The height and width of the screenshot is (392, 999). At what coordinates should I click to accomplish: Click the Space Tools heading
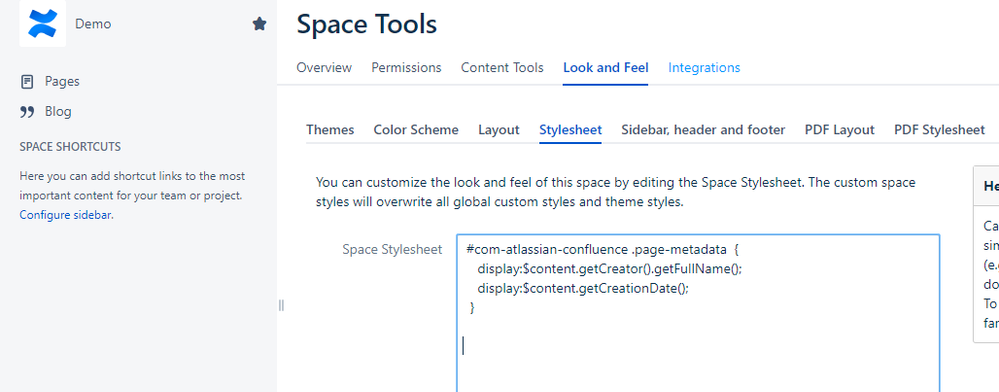pyautogui.click(x=366, y=25)
